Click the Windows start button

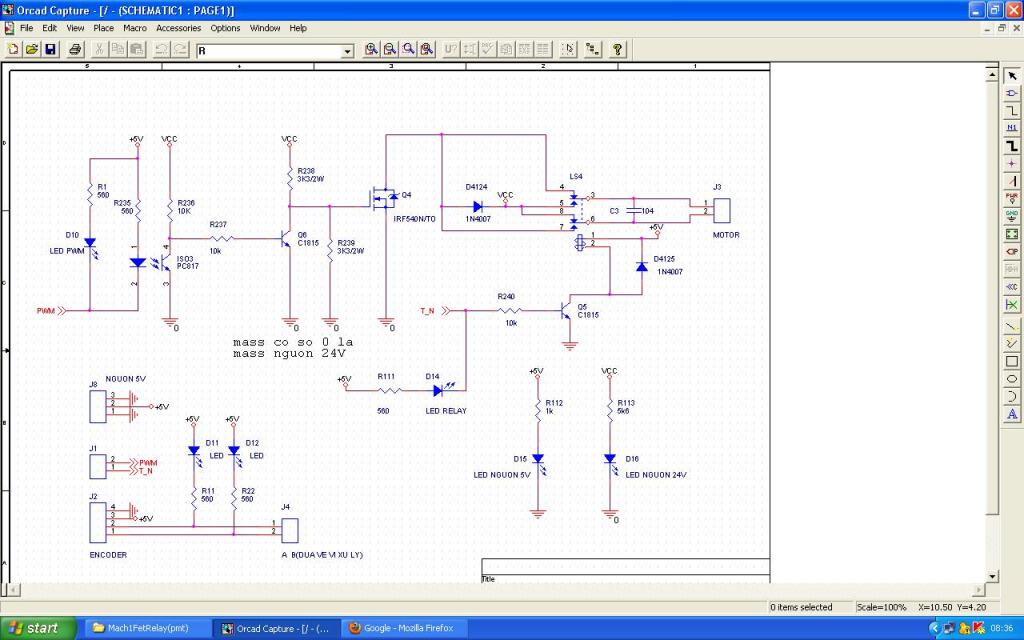(39, 628)
